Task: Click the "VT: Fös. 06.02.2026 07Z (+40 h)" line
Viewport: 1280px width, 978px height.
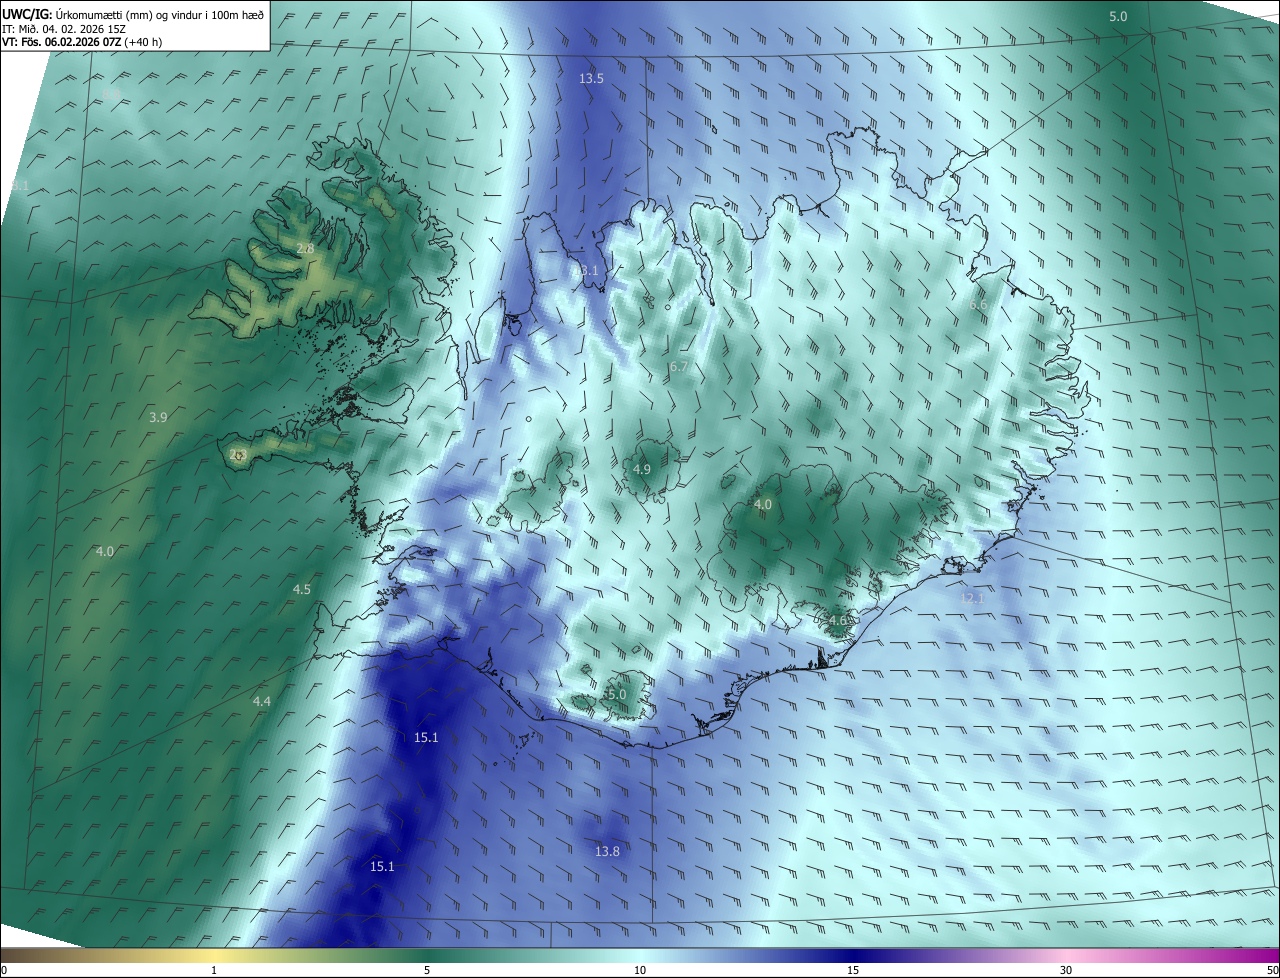Action: click(82, 42)
